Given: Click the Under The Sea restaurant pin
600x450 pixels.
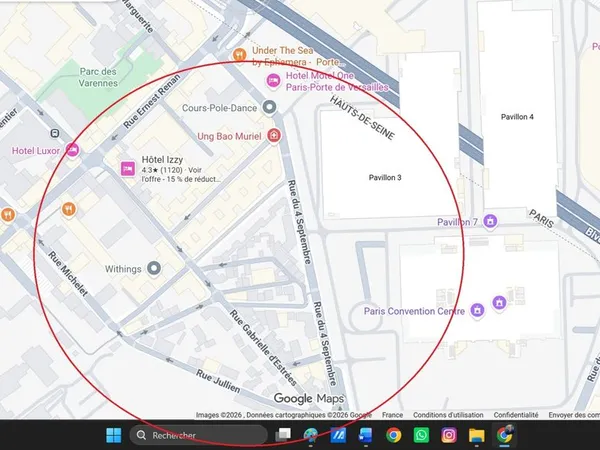Looking at the screenshot, I should pyautogui.click(x=240, y=55).
